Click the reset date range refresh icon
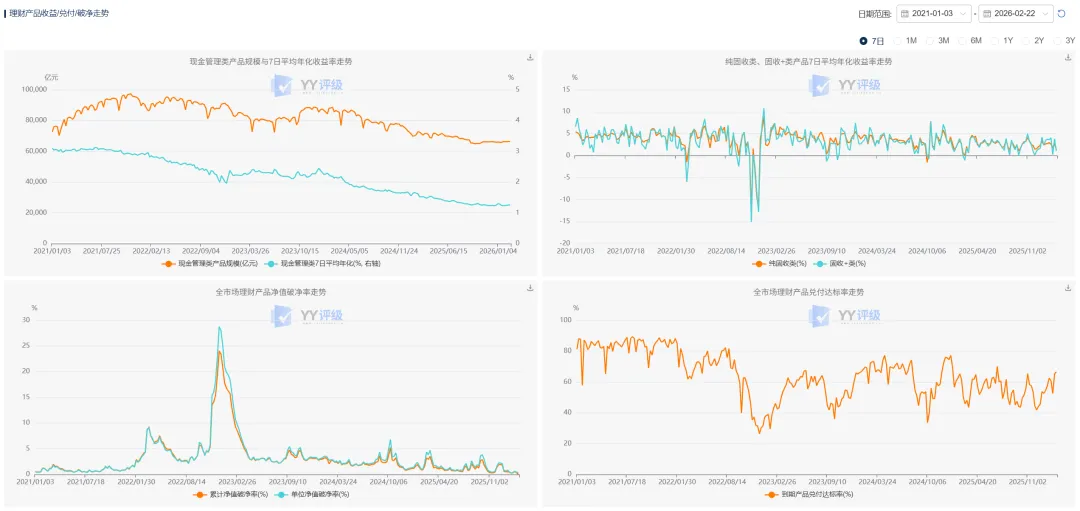Viewport: 1080px width, 511px height. click(x=1061, y=13)
